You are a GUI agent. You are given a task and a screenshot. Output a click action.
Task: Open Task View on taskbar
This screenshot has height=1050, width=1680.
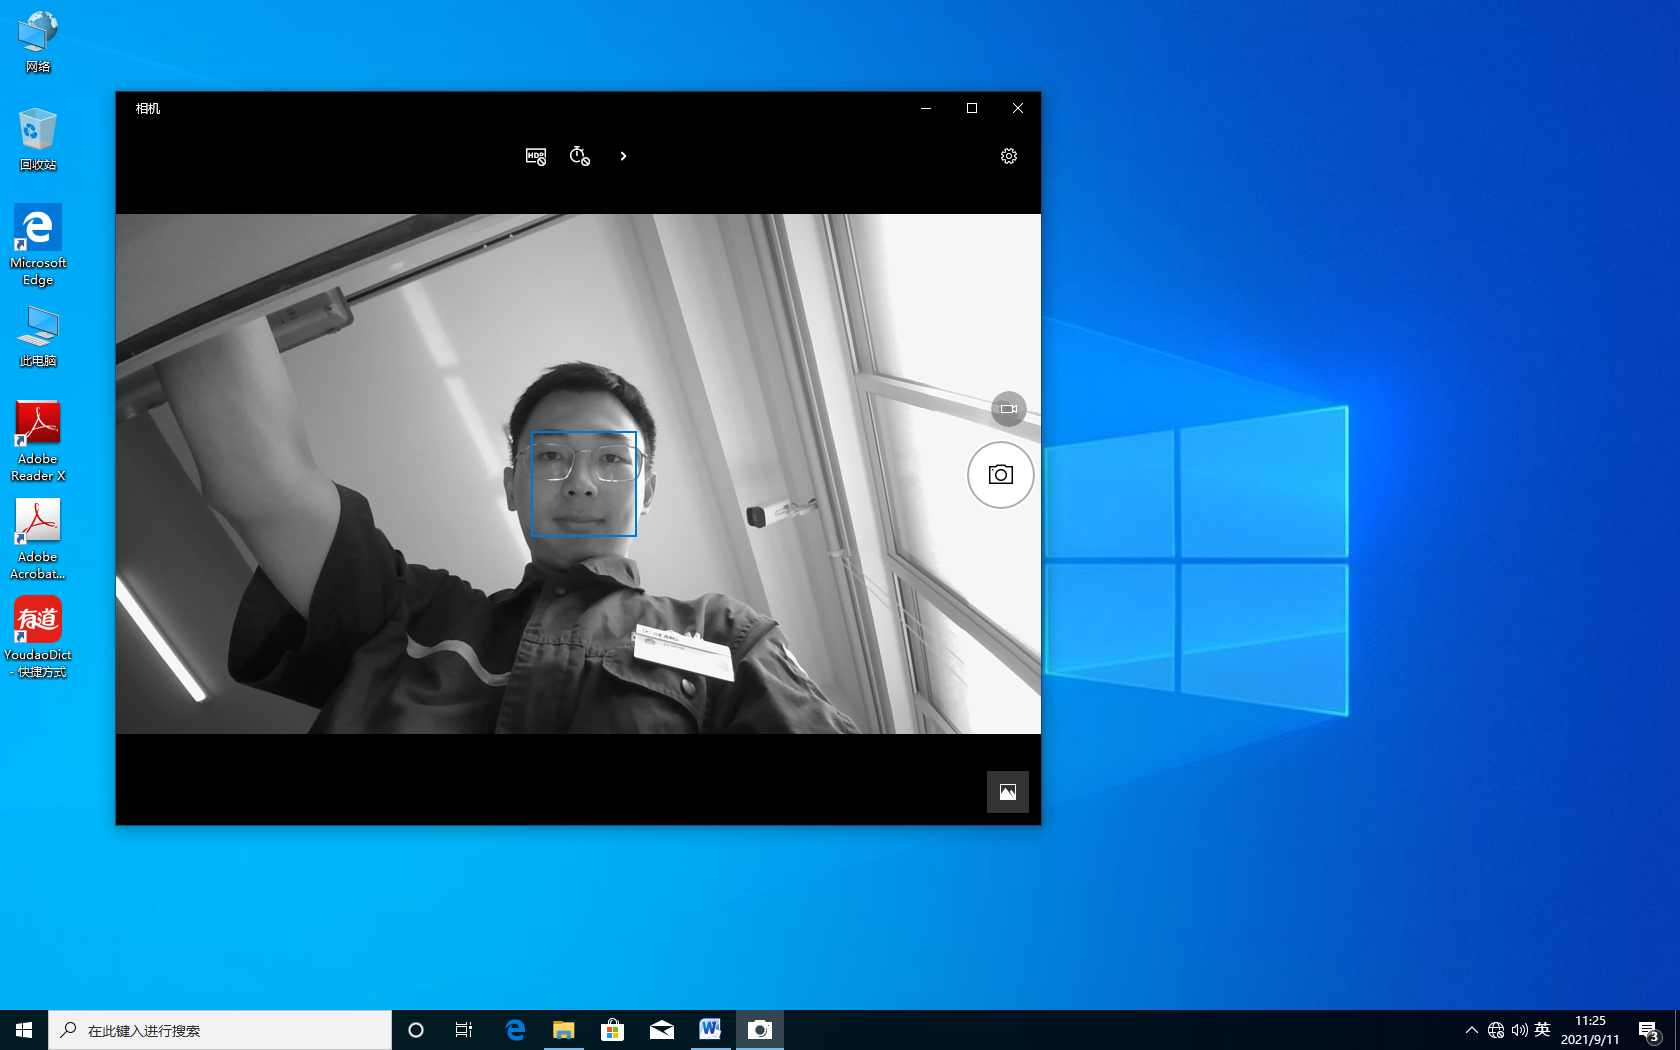pos(464,1030)
